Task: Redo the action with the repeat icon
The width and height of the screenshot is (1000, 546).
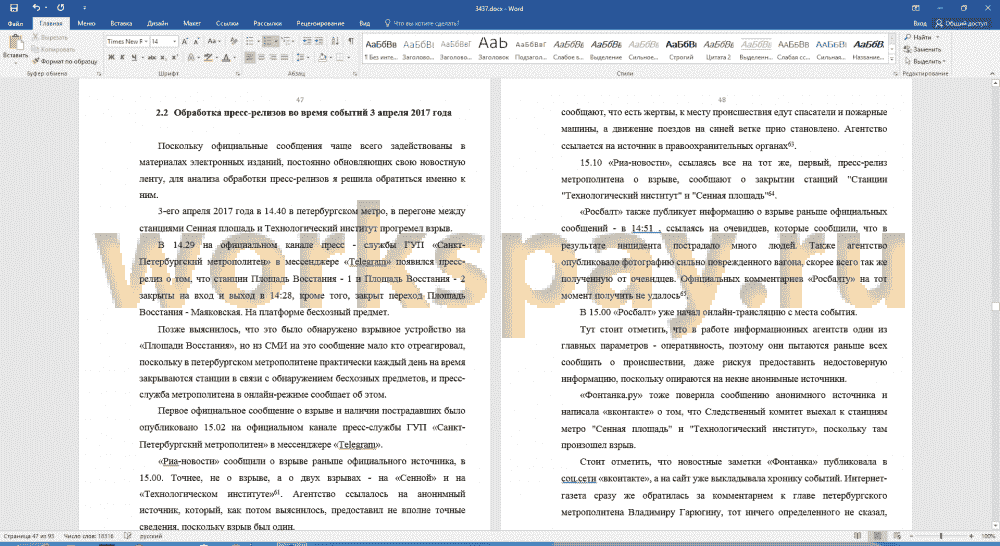Action: [61, 8]
